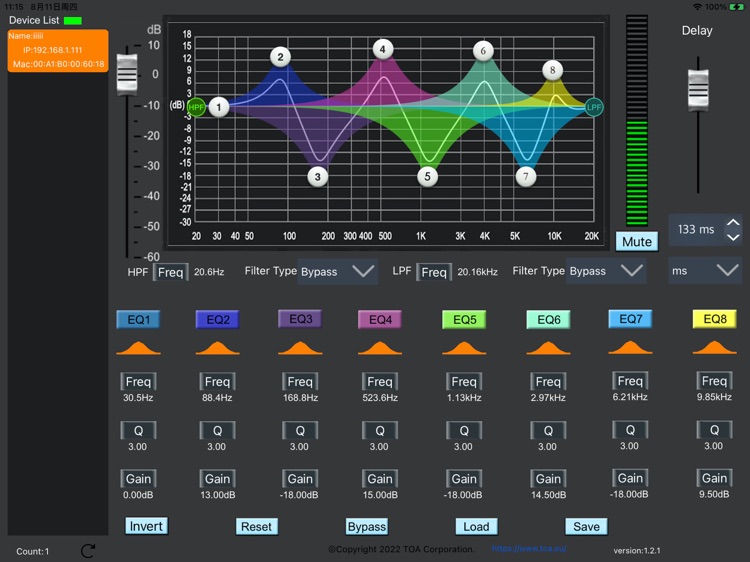The image size is (750, 562).
Task: Click the green HPF node on the graph
Action: 196,107
